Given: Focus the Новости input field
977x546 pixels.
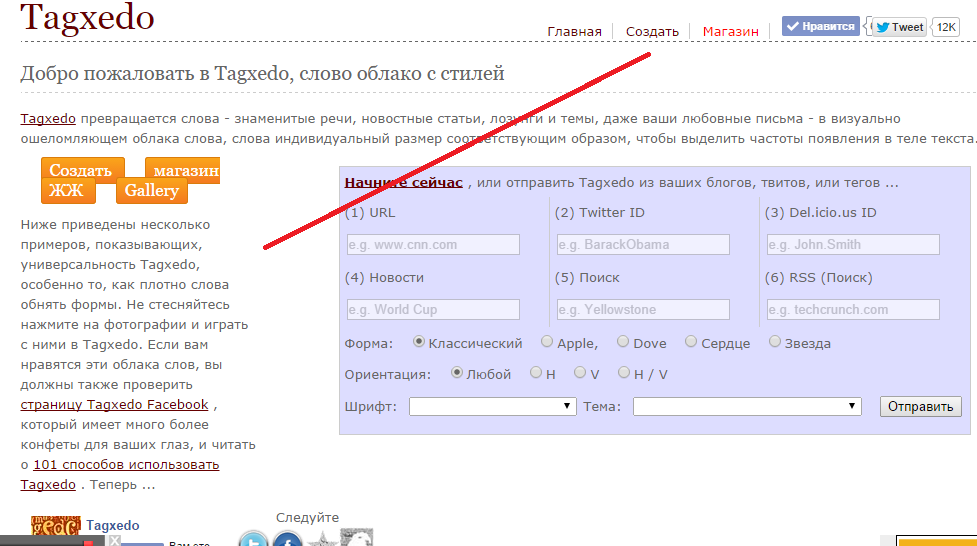Looking at the screenshot, I should (x=433, y=309).
